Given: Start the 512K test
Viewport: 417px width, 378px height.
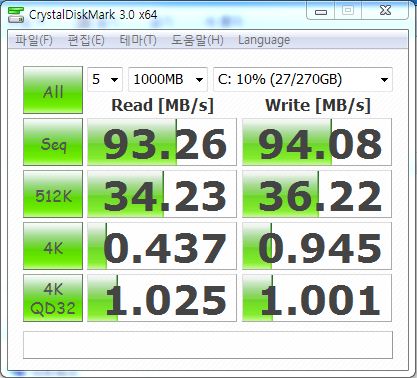Looking at the screenshot, I should 53,194.
